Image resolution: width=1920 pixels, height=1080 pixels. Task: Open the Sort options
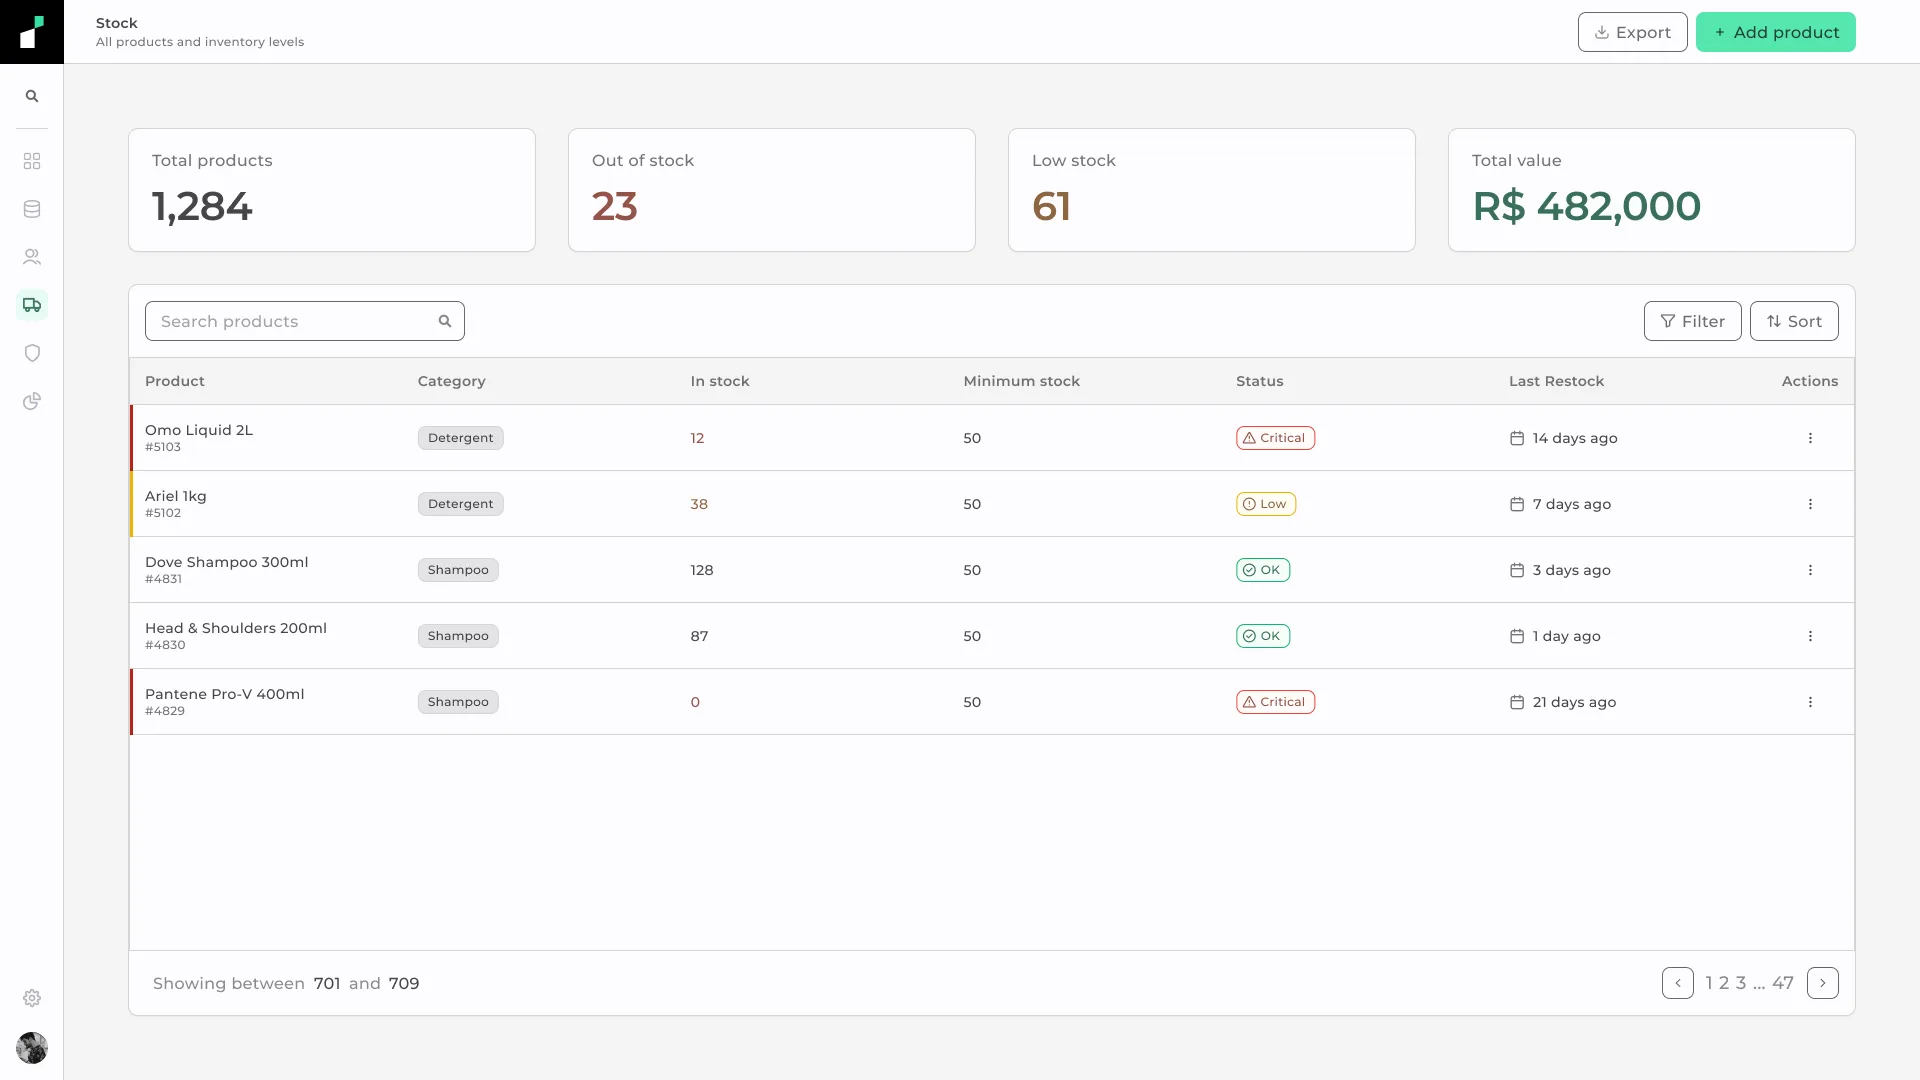pyautogui.click(x=1794, y=321)
